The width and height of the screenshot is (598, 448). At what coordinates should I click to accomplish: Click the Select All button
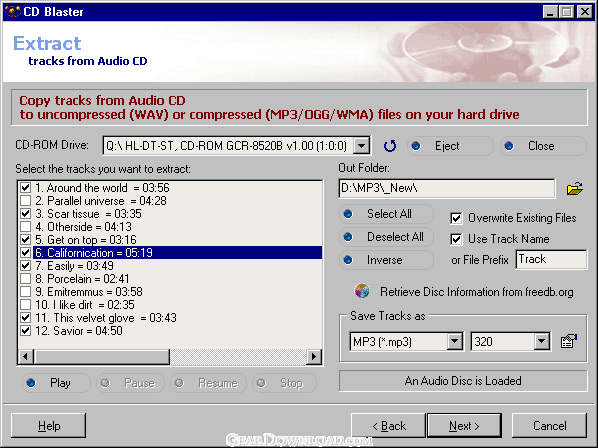coord(386,214)
